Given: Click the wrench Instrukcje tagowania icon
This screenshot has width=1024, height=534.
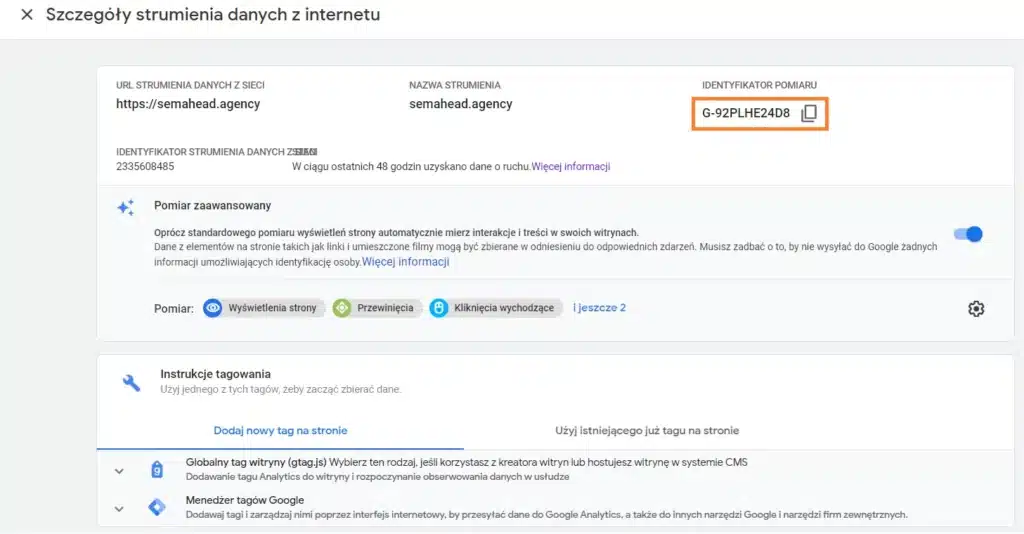Looking at the screenshot, I should pyautogui.click(x=131, y=383).
